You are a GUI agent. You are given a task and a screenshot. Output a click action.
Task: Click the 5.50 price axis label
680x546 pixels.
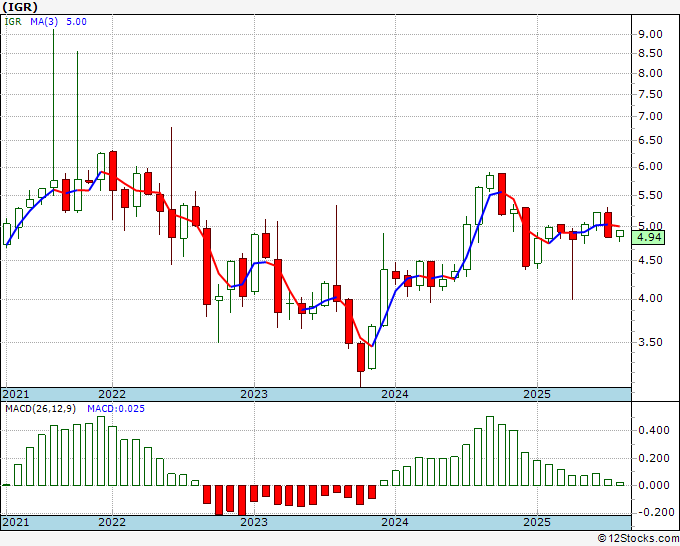coord(650,195)
